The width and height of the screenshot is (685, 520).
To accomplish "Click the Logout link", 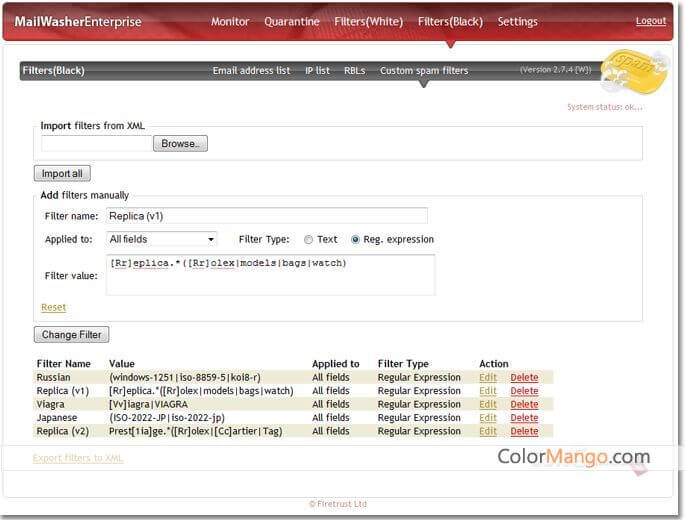I will point(650,21).
